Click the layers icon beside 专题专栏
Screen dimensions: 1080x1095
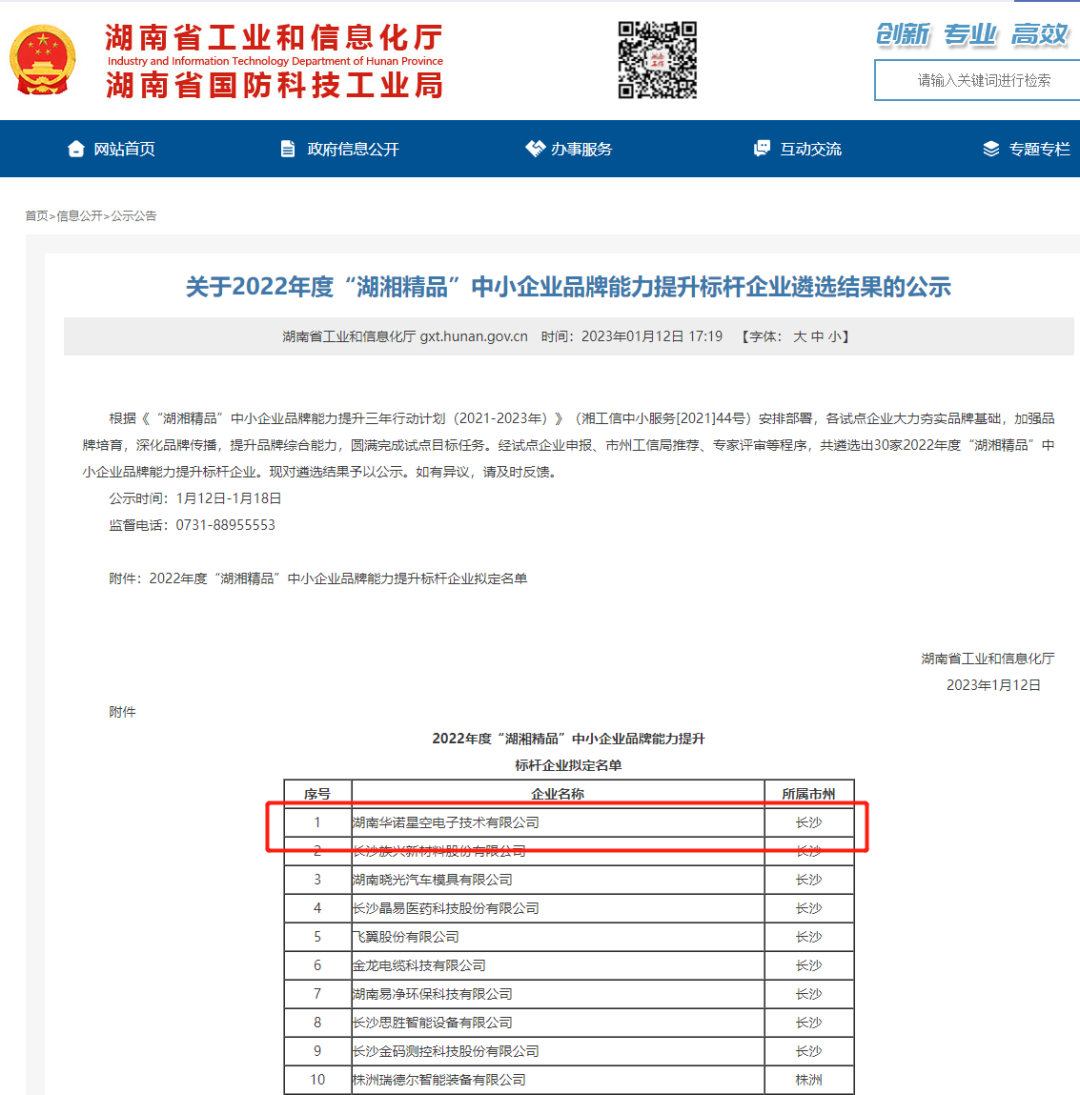coord(991,149)
